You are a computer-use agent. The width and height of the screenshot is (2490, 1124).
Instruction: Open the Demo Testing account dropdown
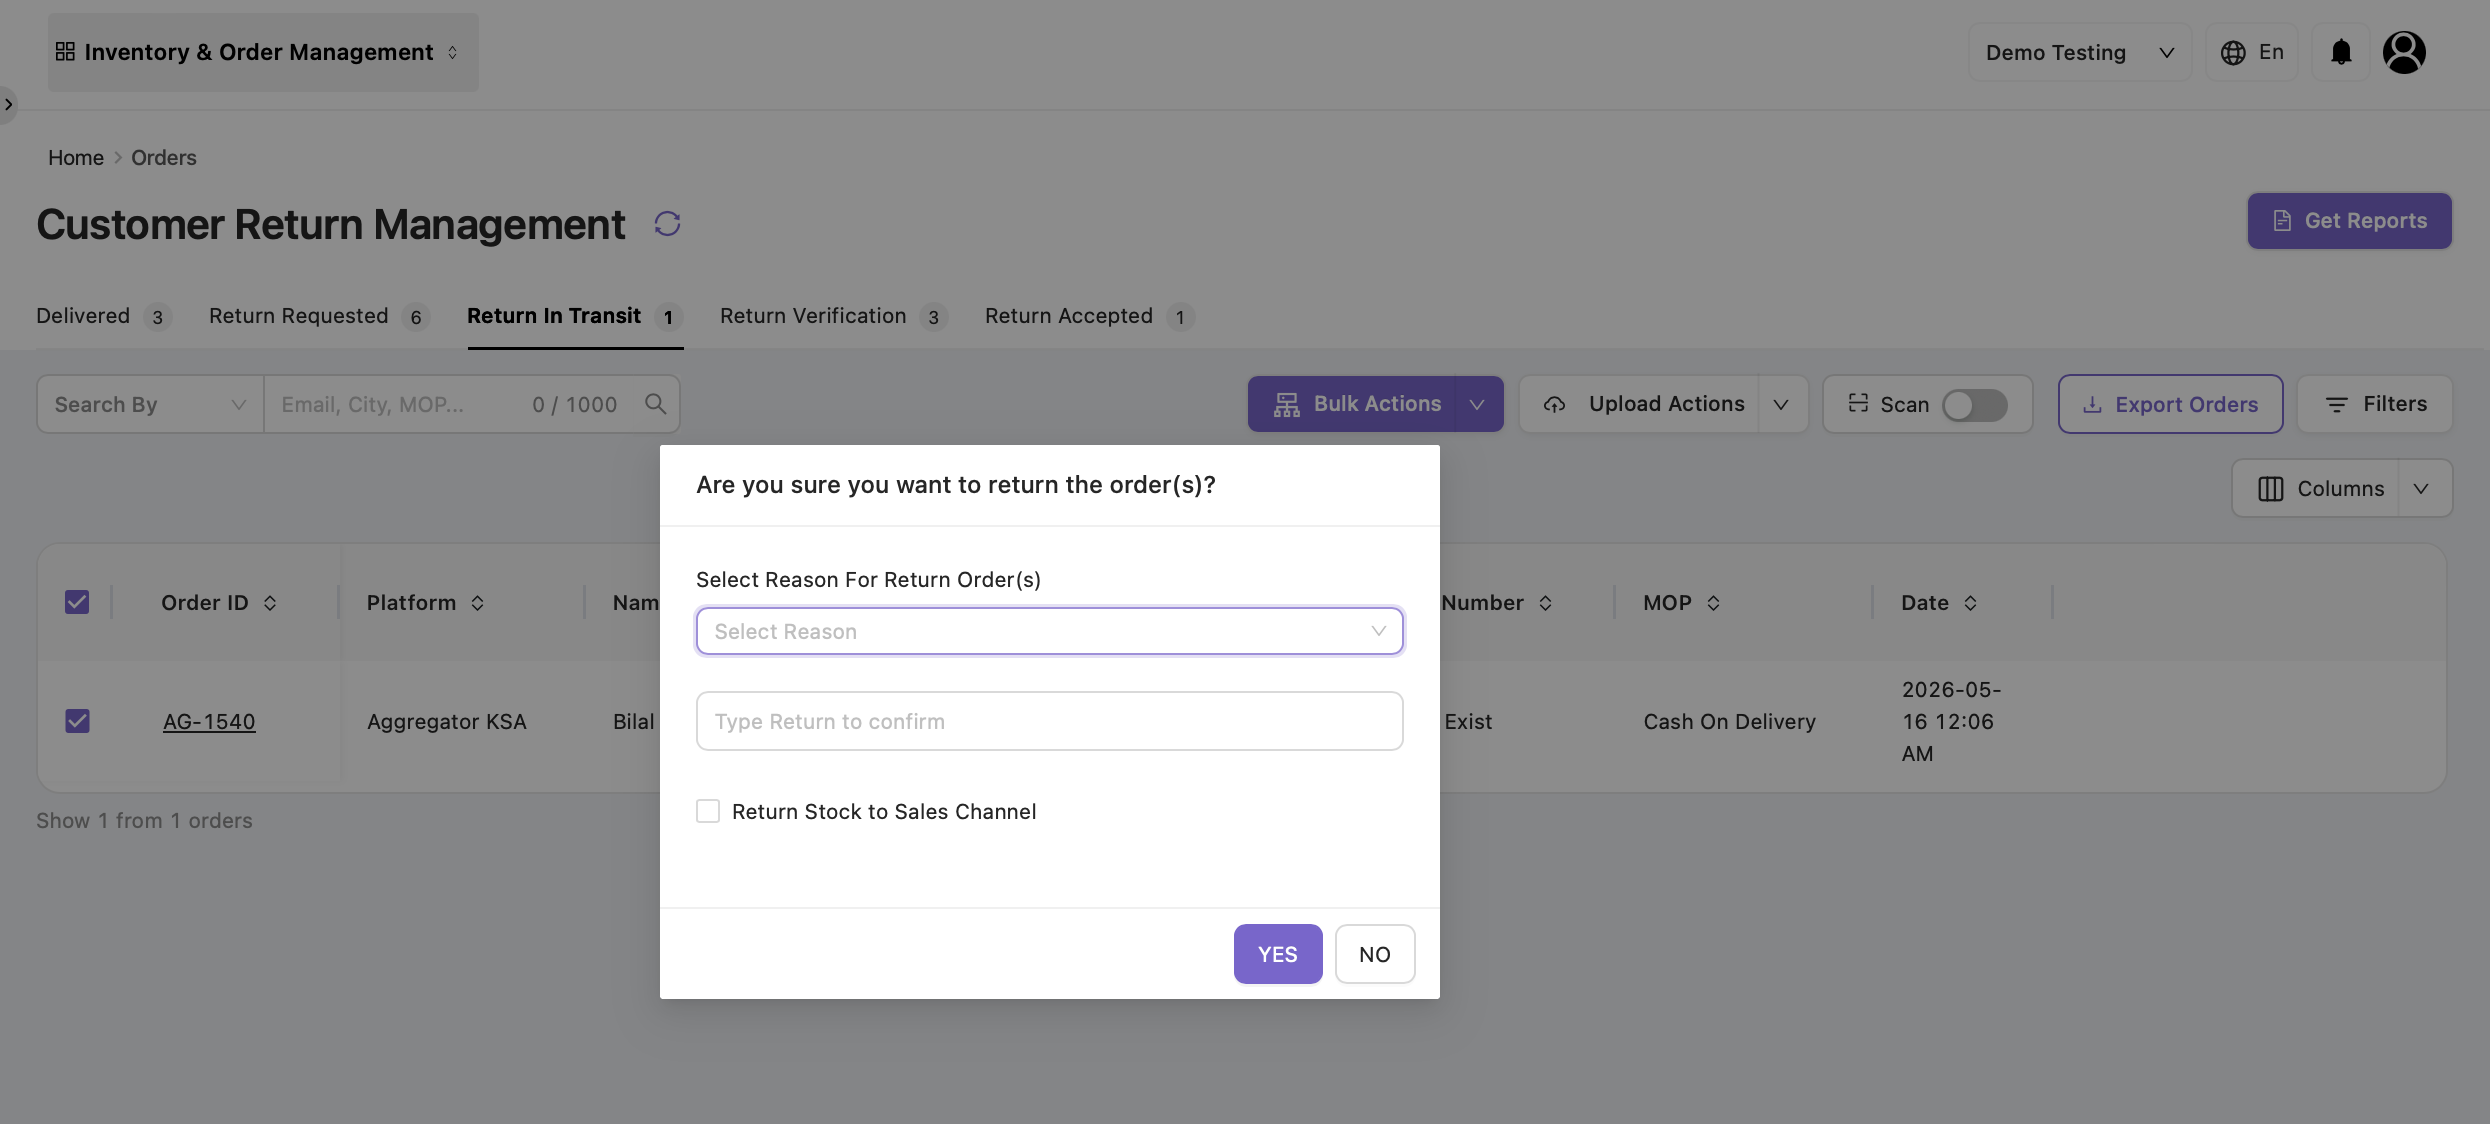point(2080,53)
